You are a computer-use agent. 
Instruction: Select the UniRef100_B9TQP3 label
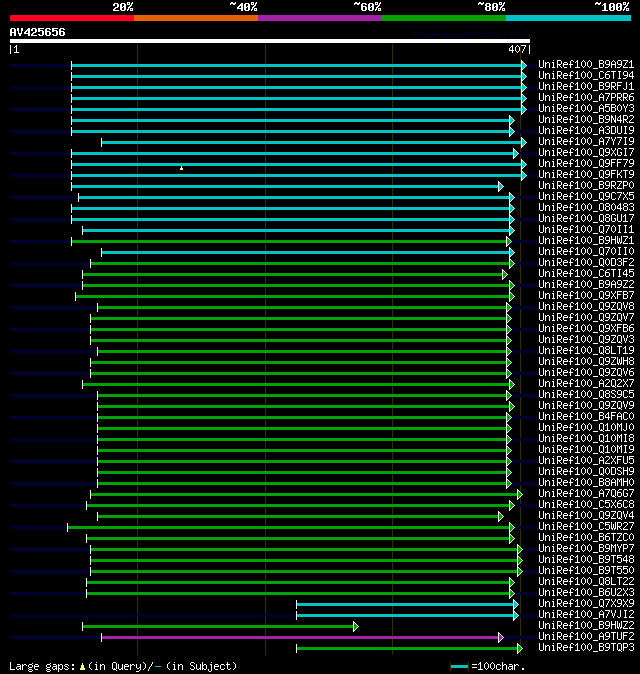pos(586,647)
